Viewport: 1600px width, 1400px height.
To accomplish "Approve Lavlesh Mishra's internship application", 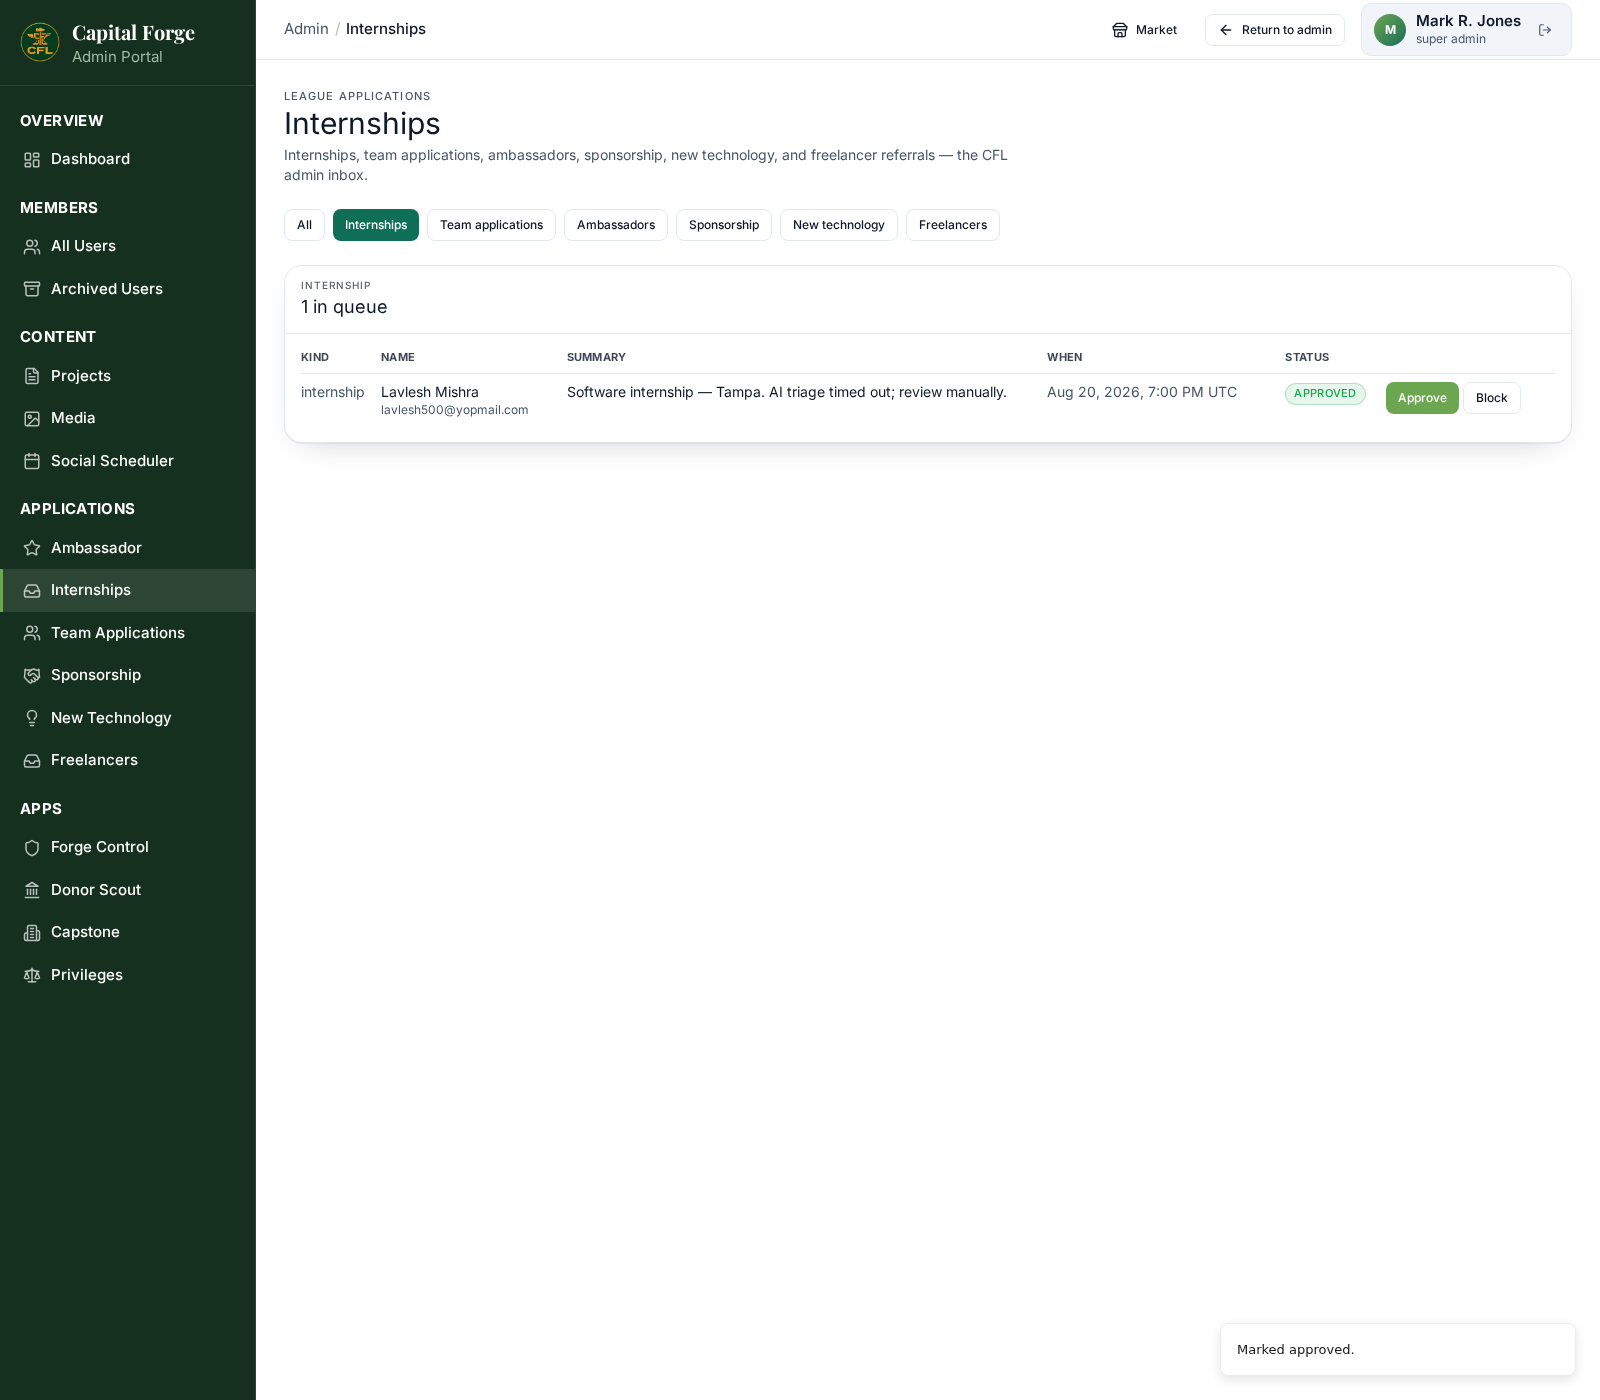I will 1422,398.
